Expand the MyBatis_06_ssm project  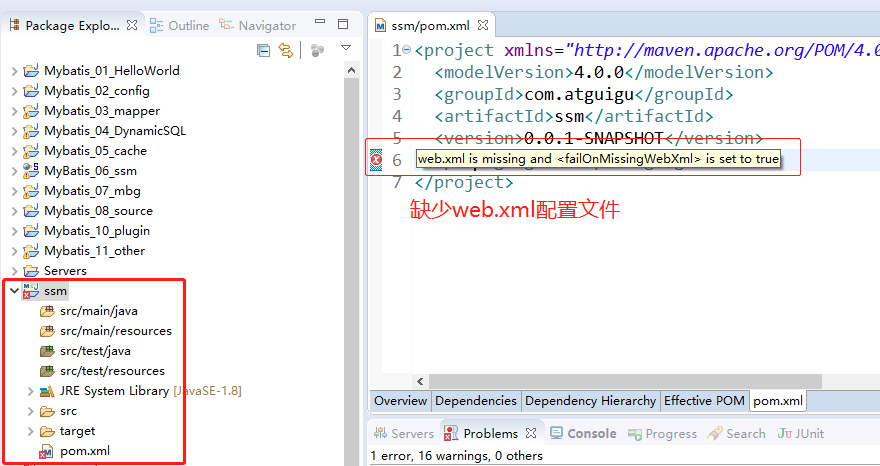(15, 172)
